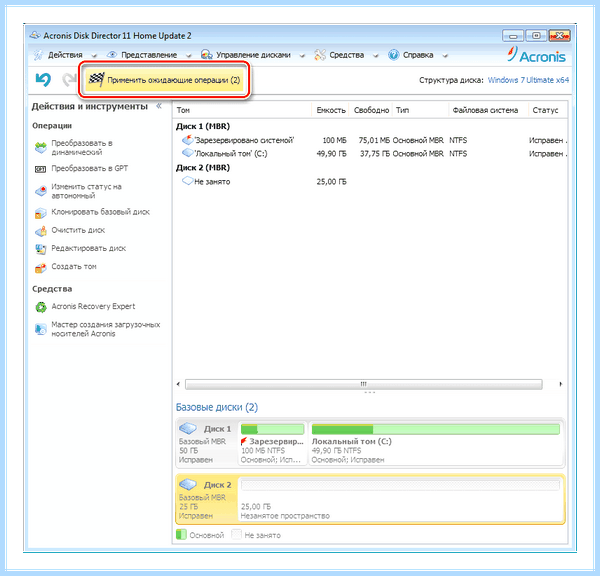Open the Windows 7 Ultimate x64 link
This screenshot has height=576, width=600.
pyautogui.click(x=528, y=80)
